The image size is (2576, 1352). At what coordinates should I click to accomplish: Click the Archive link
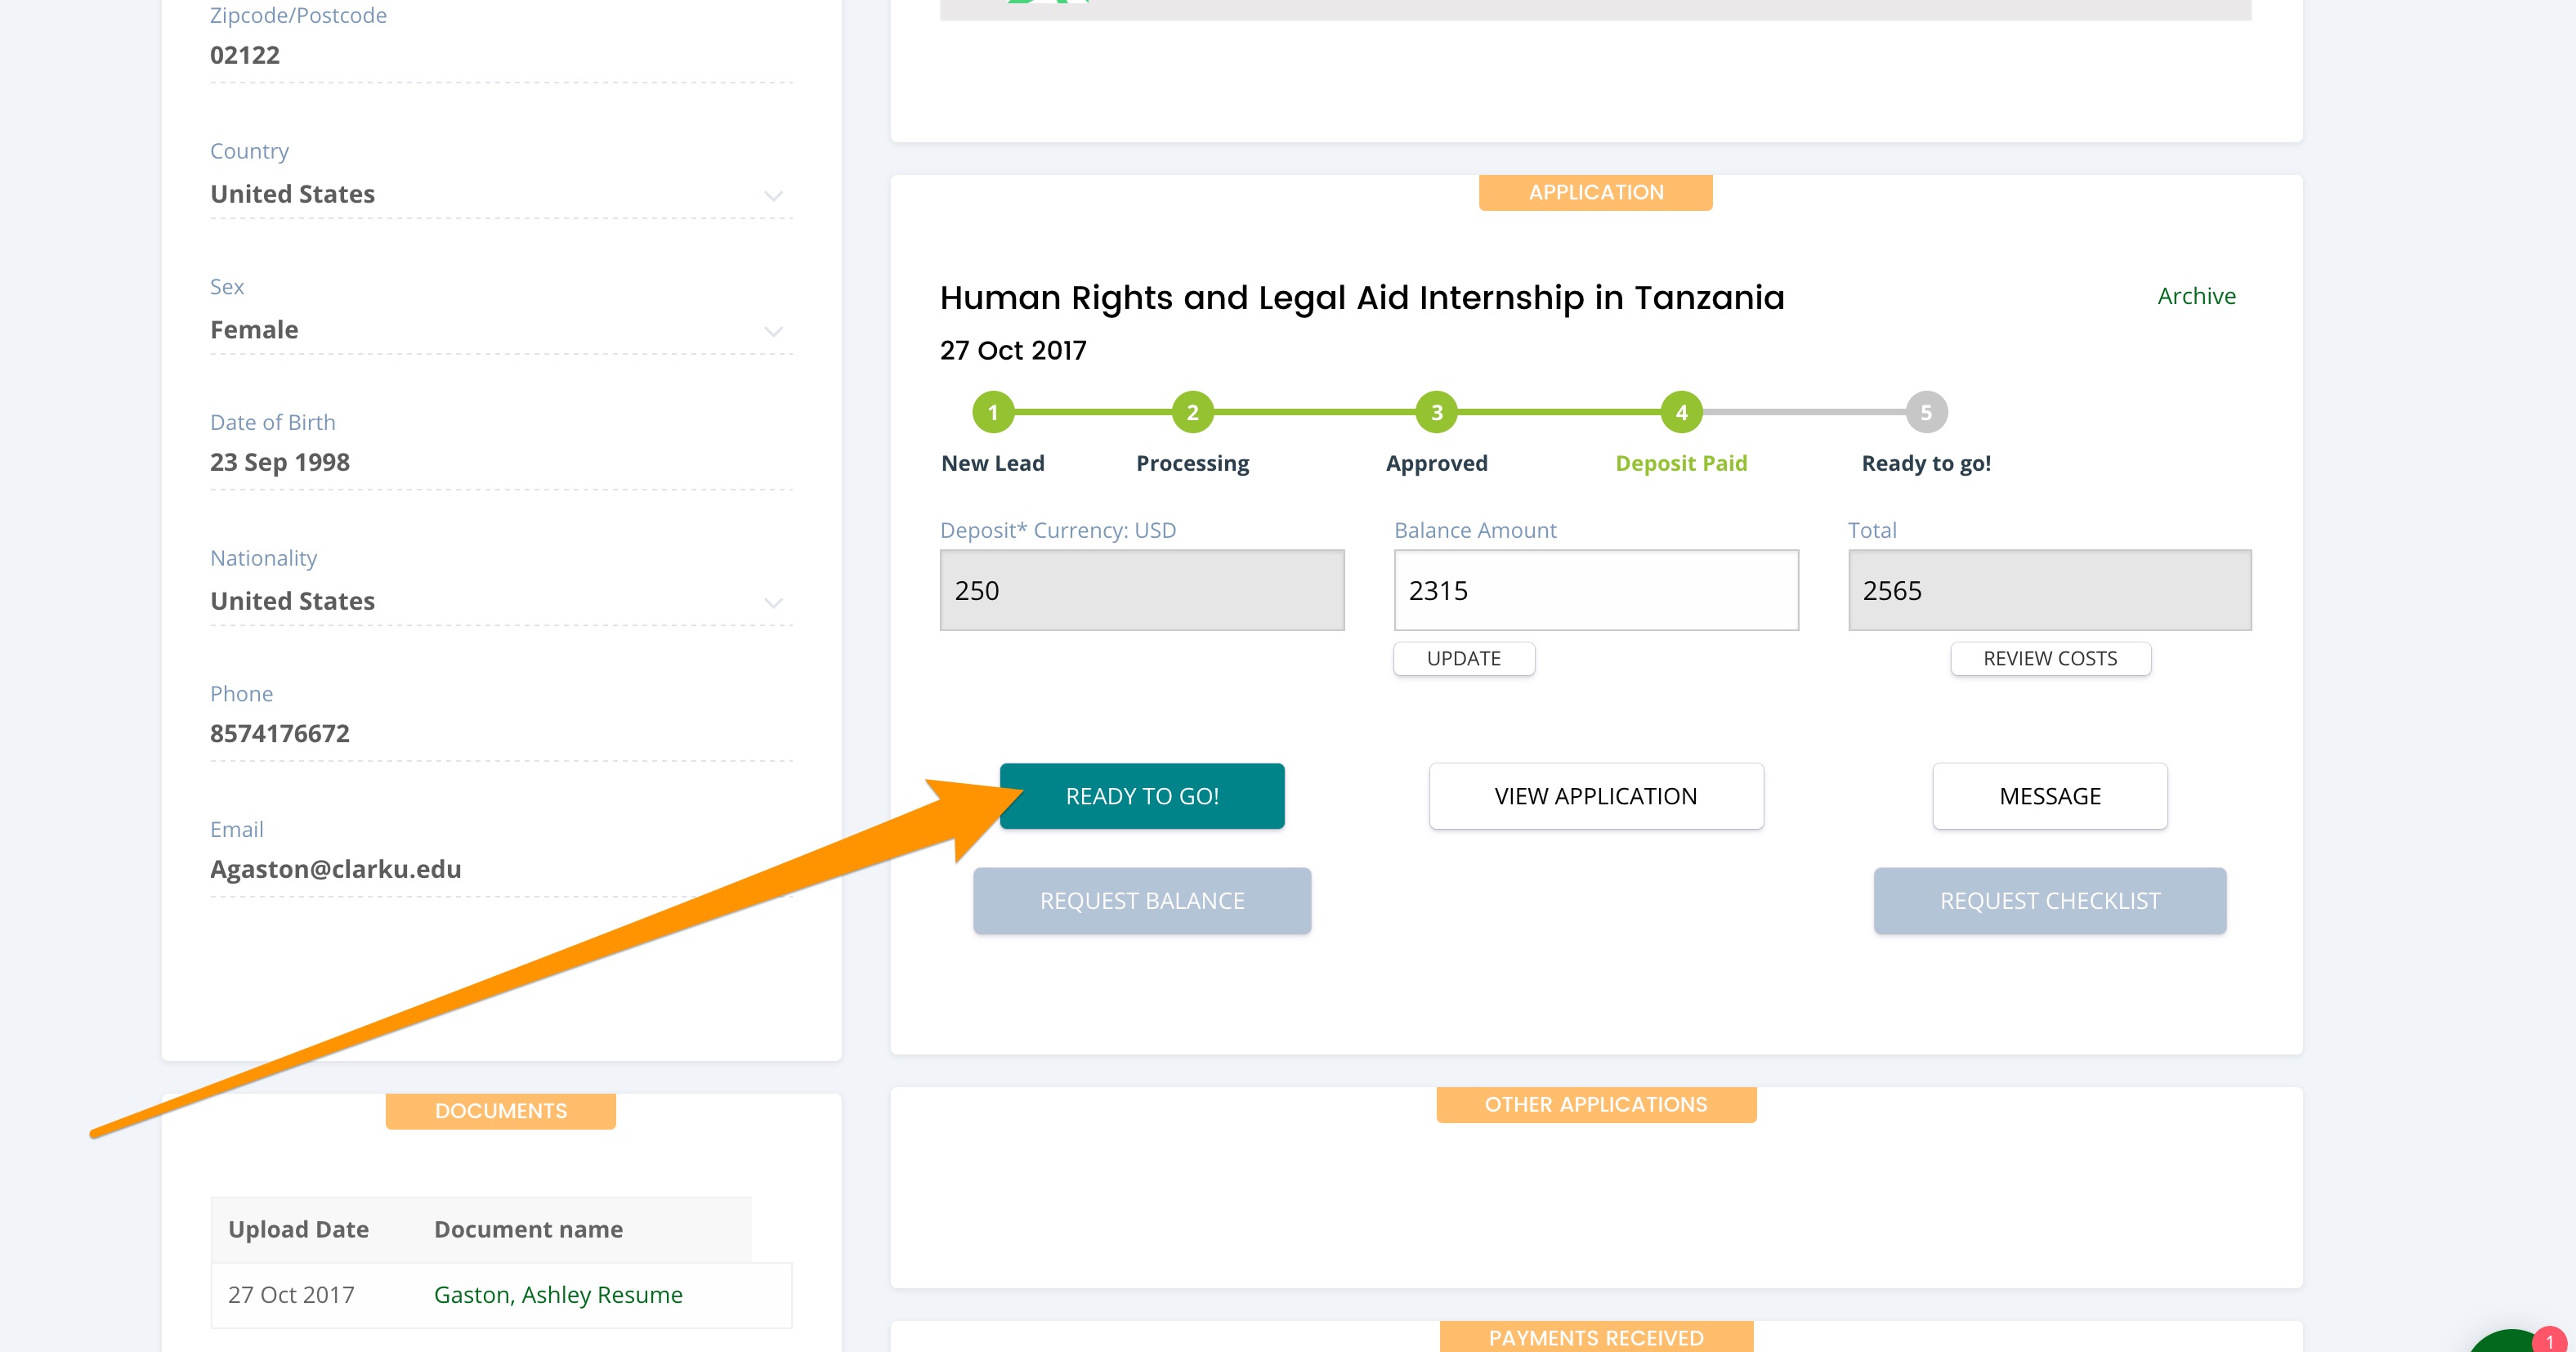click(2195, 296)
